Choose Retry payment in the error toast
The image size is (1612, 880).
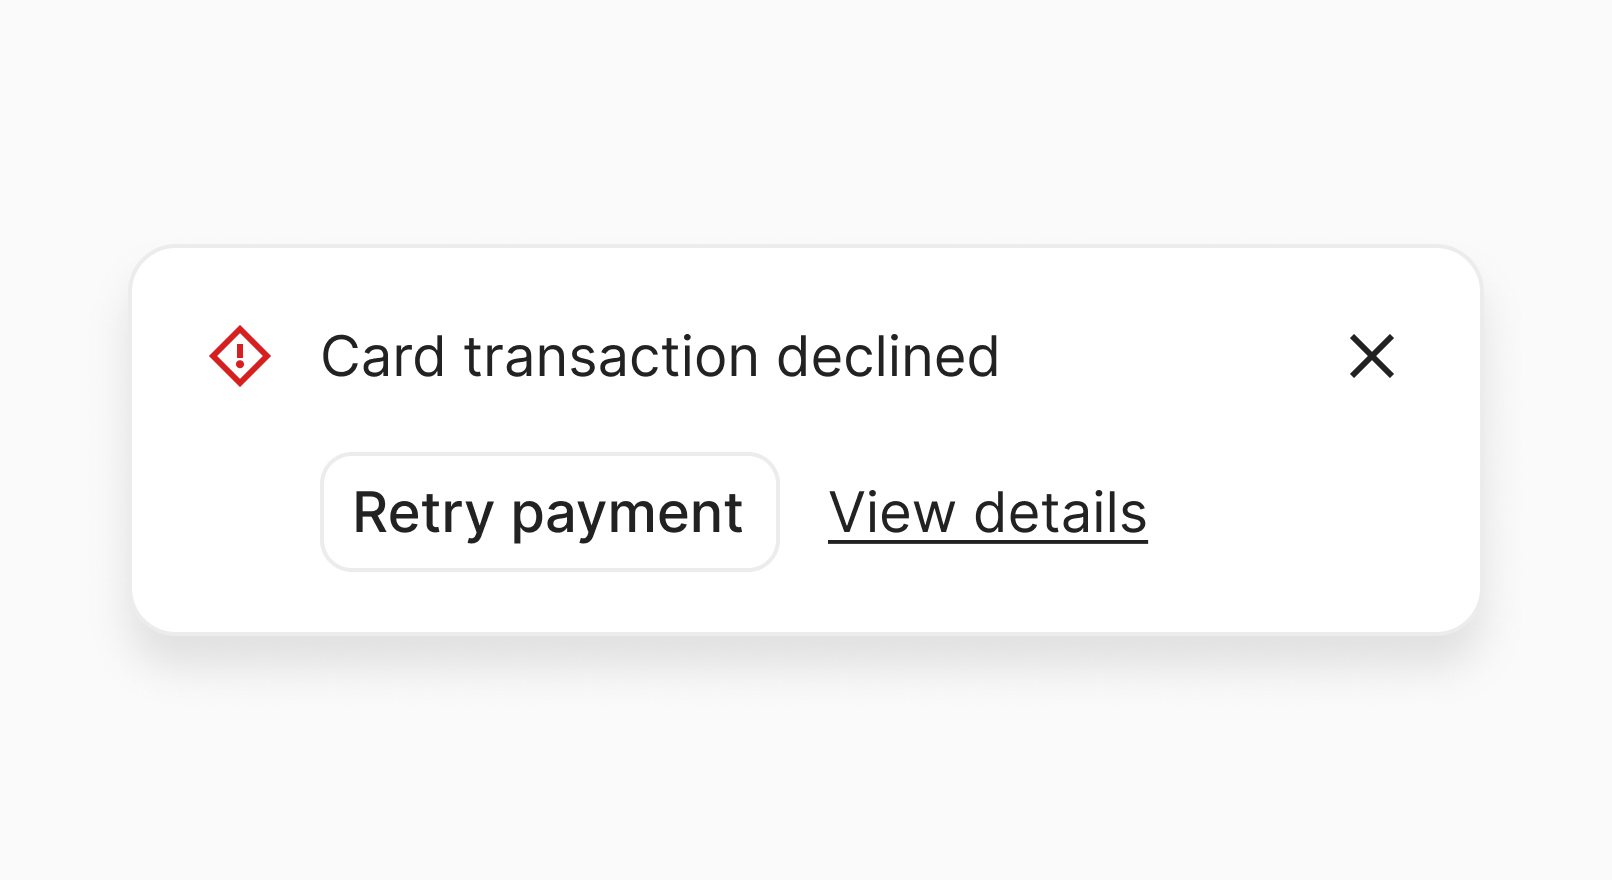coord(549,513)
